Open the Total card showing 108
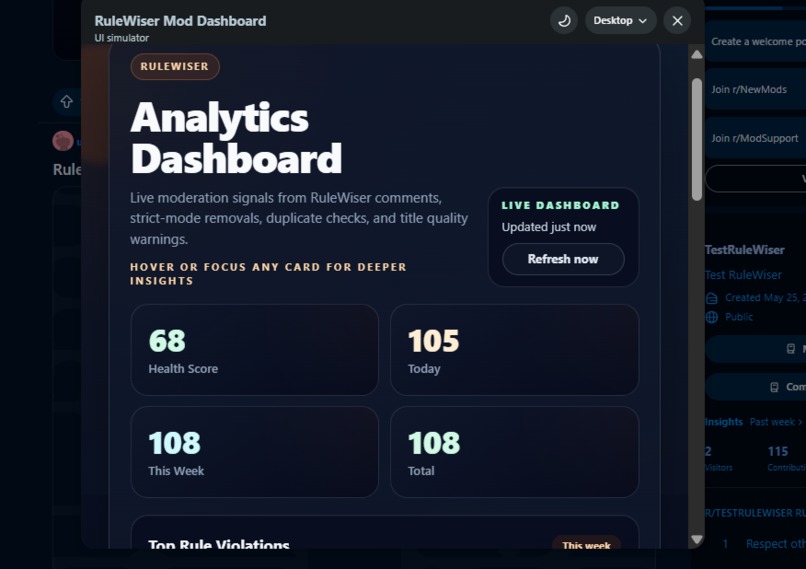 point(514,452)
